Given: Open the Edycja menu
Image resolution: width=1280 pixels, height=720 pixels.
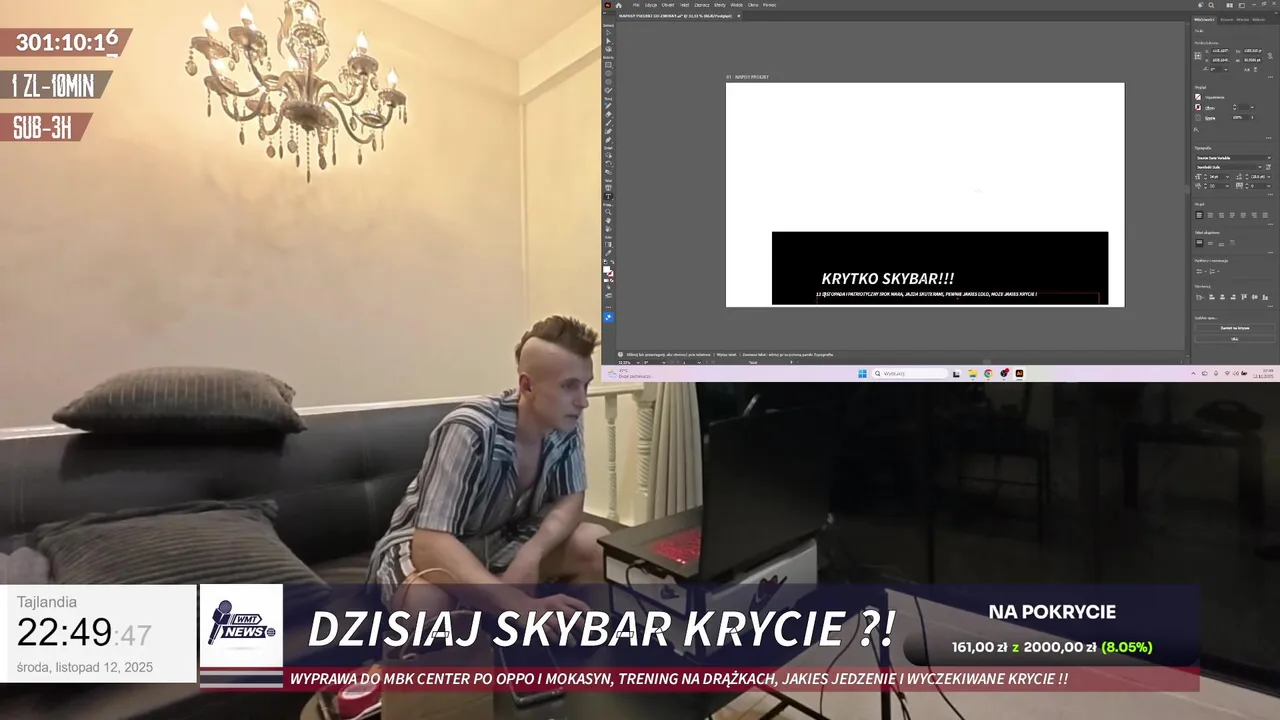Looking at the screenshot, I should (x=651, y=5).
